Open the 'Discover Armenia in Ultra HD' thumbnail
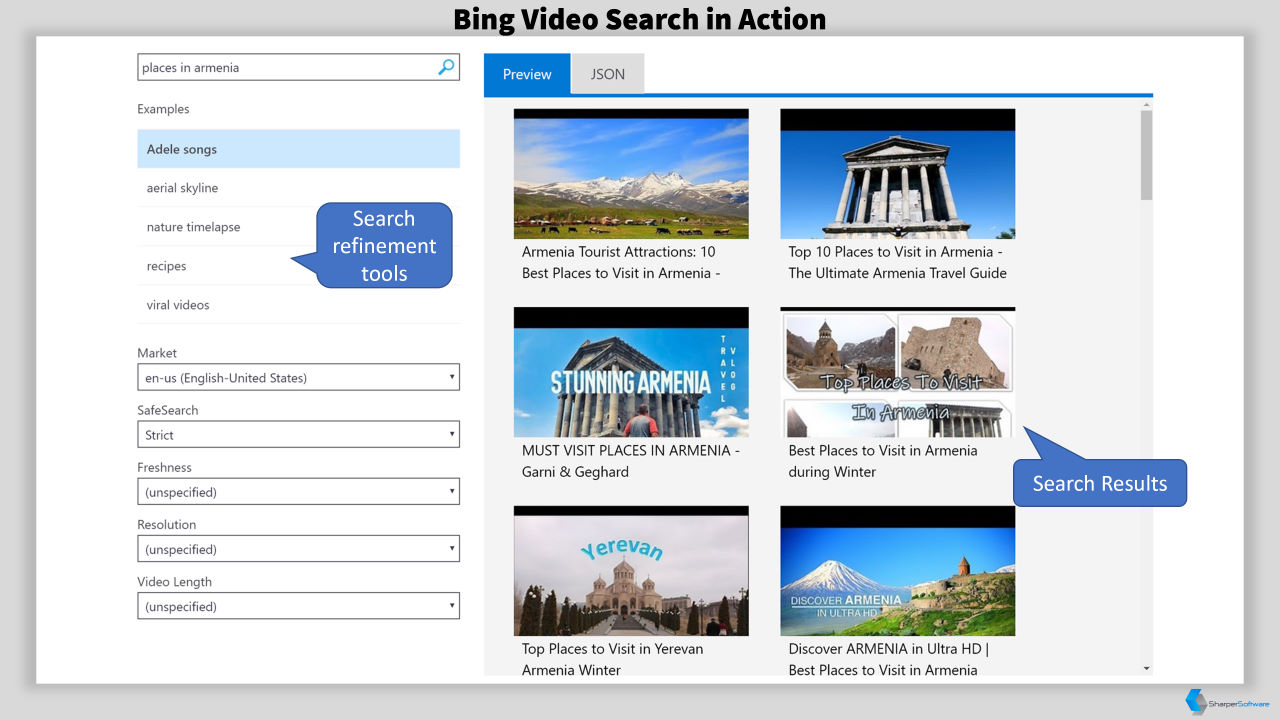The image size is (1280, 720). pyautogui.click(x=898, y=571)
